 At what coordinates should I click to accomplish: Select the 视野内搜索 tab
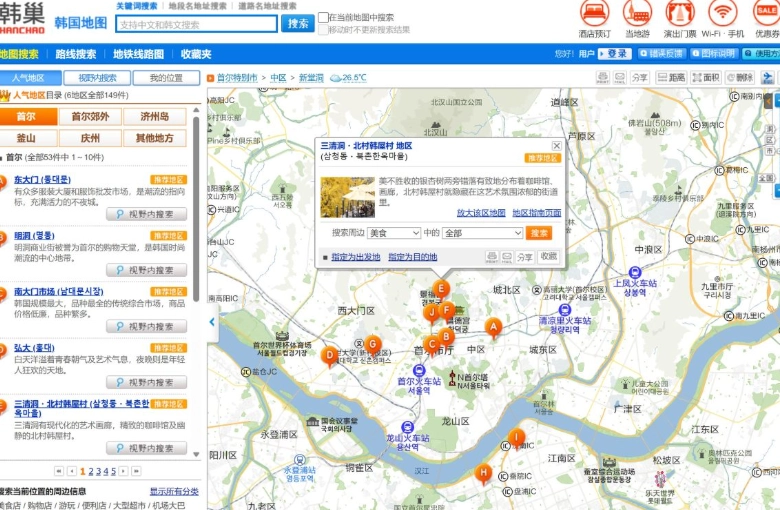tap(98, 78)
